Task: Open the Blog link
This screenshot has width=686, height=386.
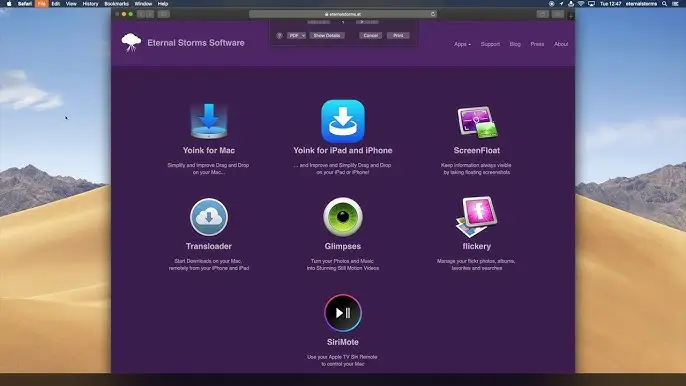Action: 515,44
